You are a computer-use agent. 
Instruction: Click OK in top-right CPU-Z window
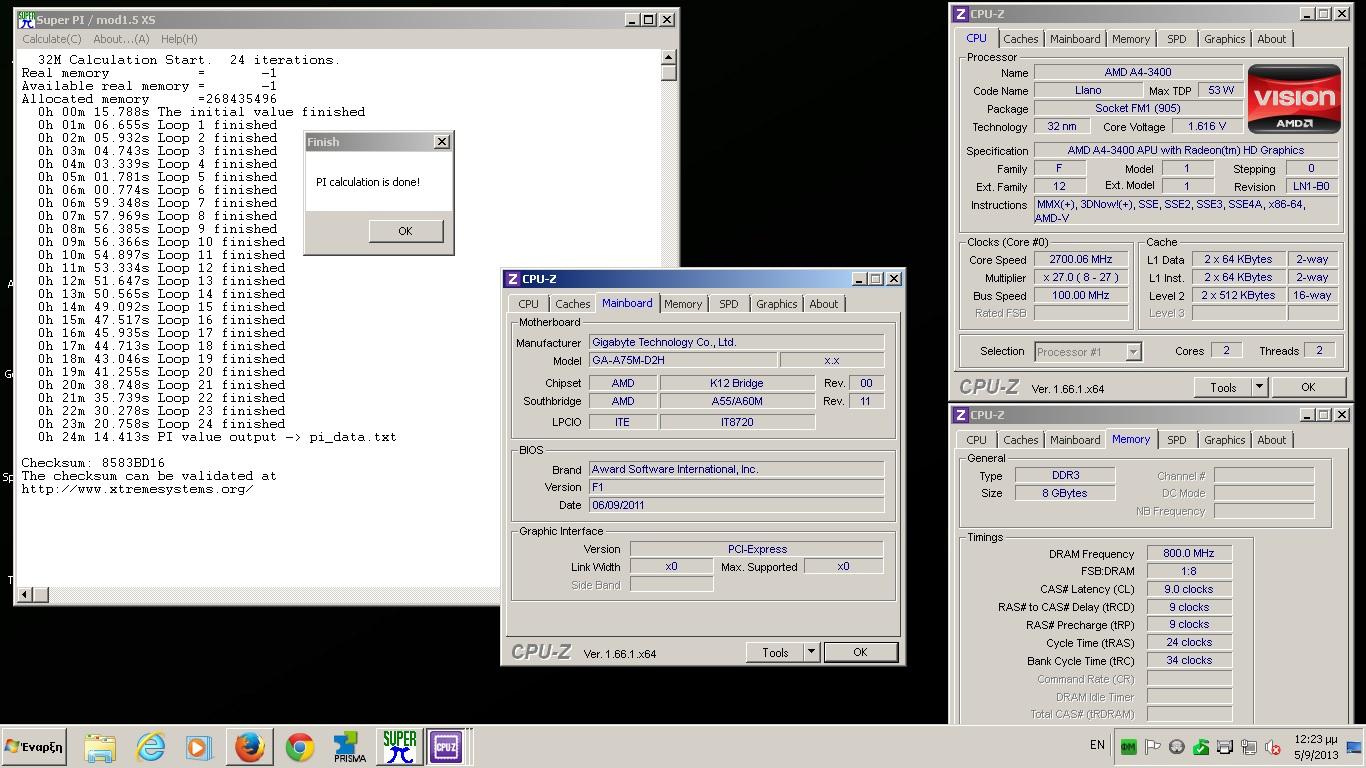1308,387
